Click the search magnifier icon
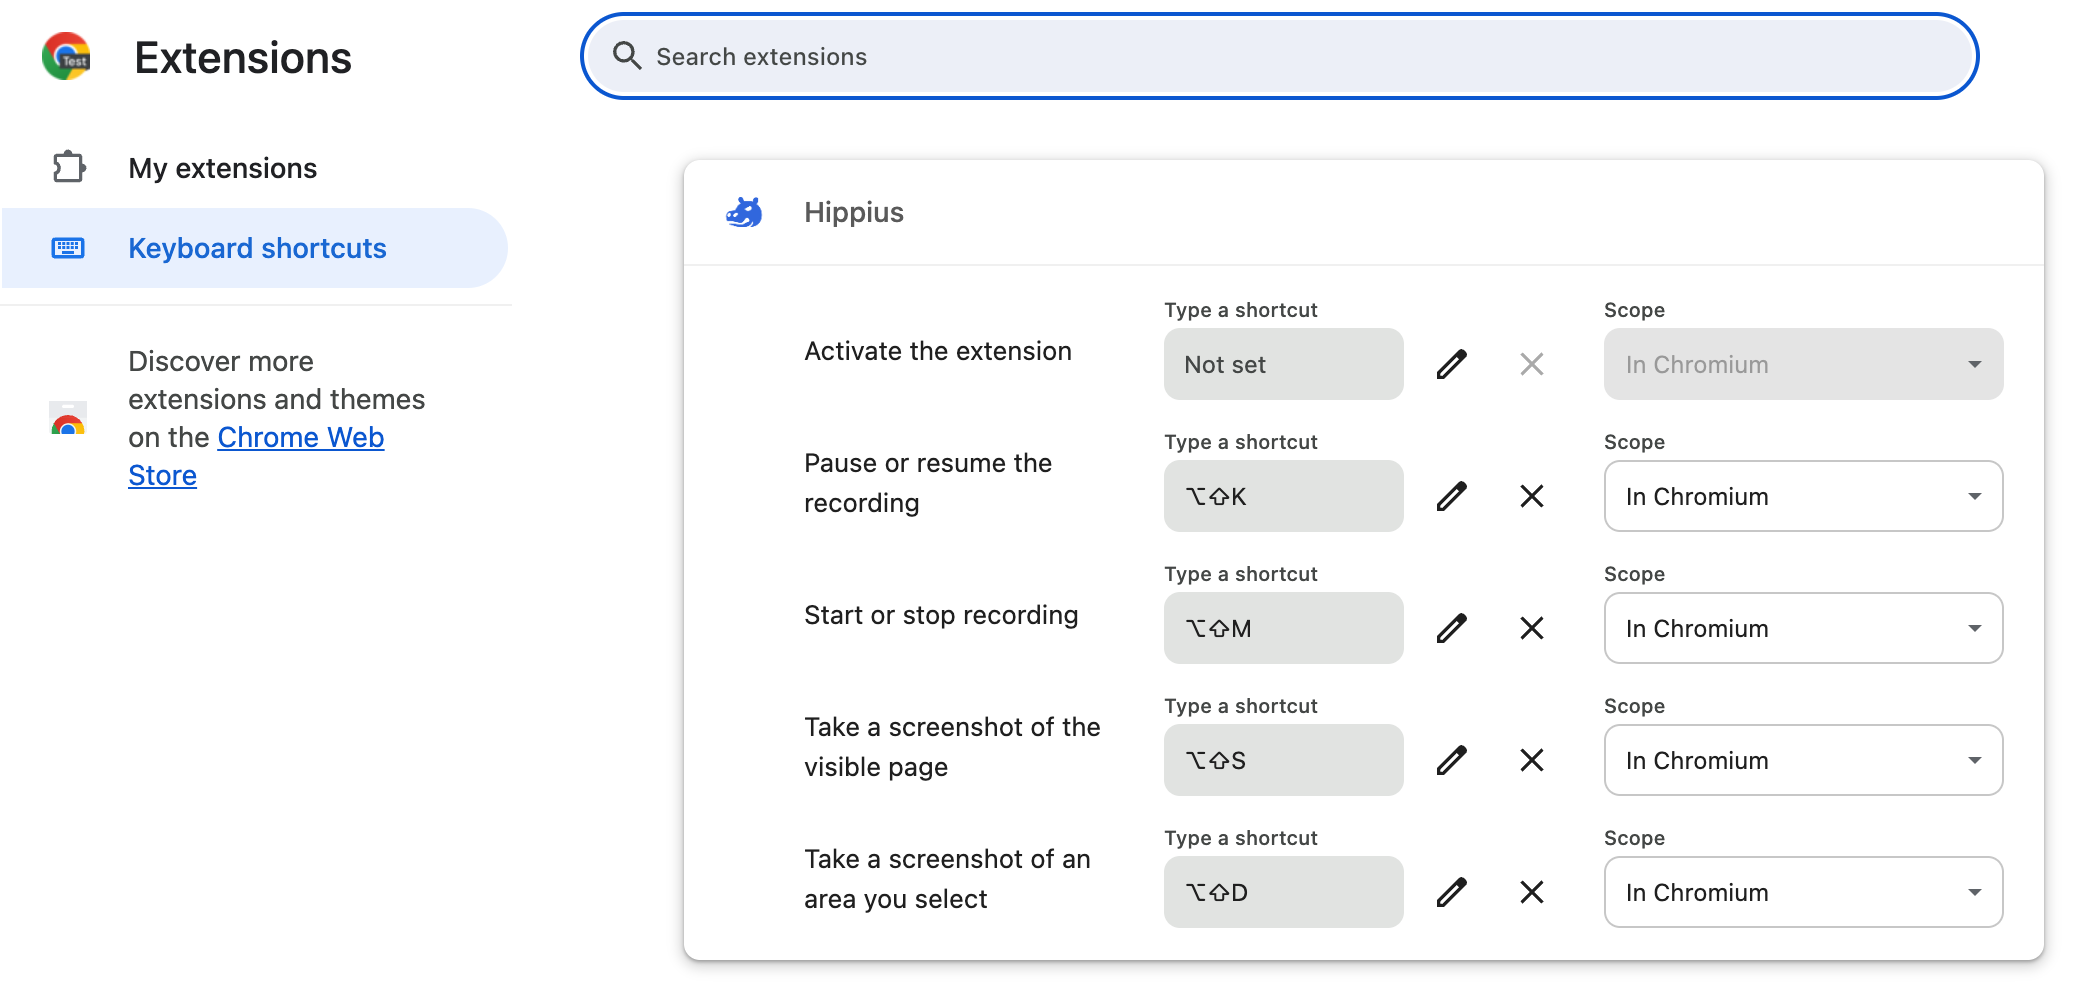This screenshot has width=2100, height=1000. [x=627, y=56]
